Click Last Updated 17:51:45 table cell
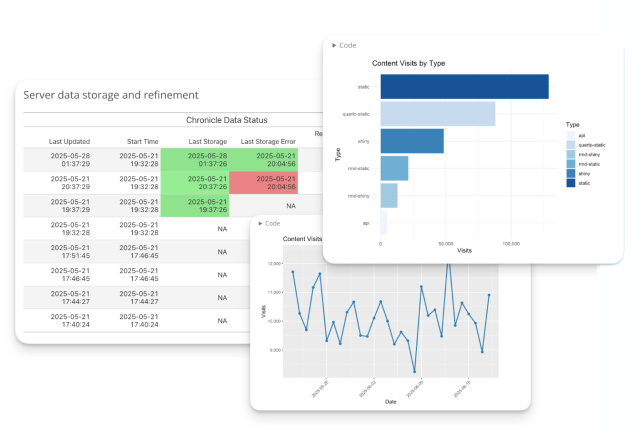The image size is (640, 433). point(71,250)
